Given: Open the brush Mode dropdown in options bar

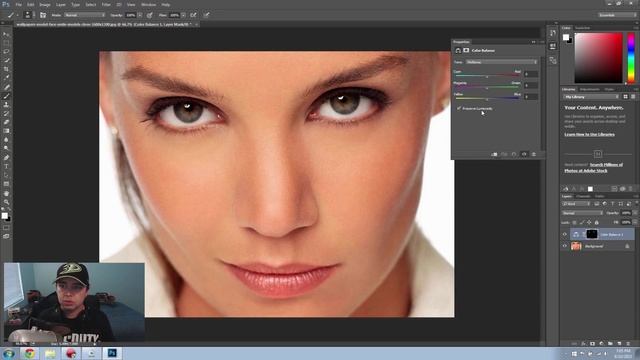Looking at the screenshot, I should 84,15.
